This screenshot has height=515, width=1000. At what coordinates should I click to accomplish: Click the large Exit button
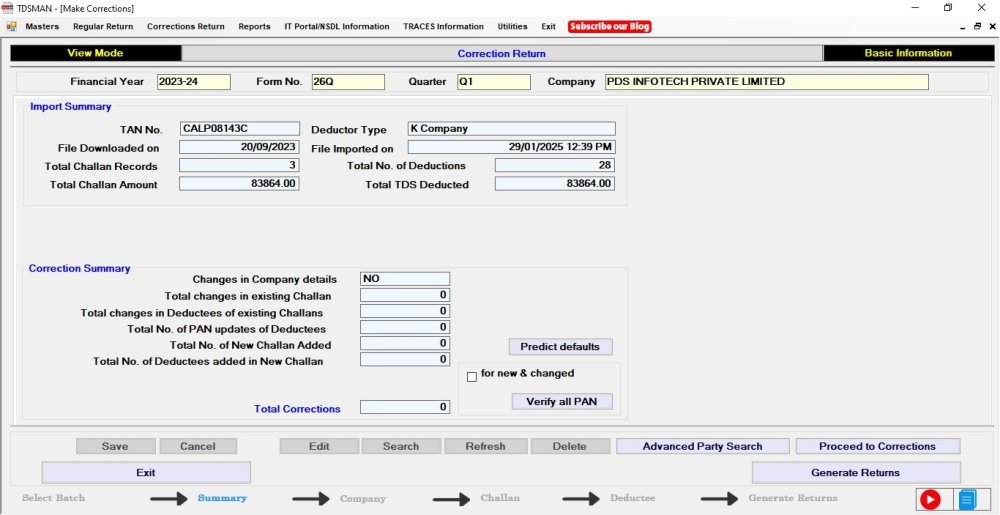tap(146, 473)
